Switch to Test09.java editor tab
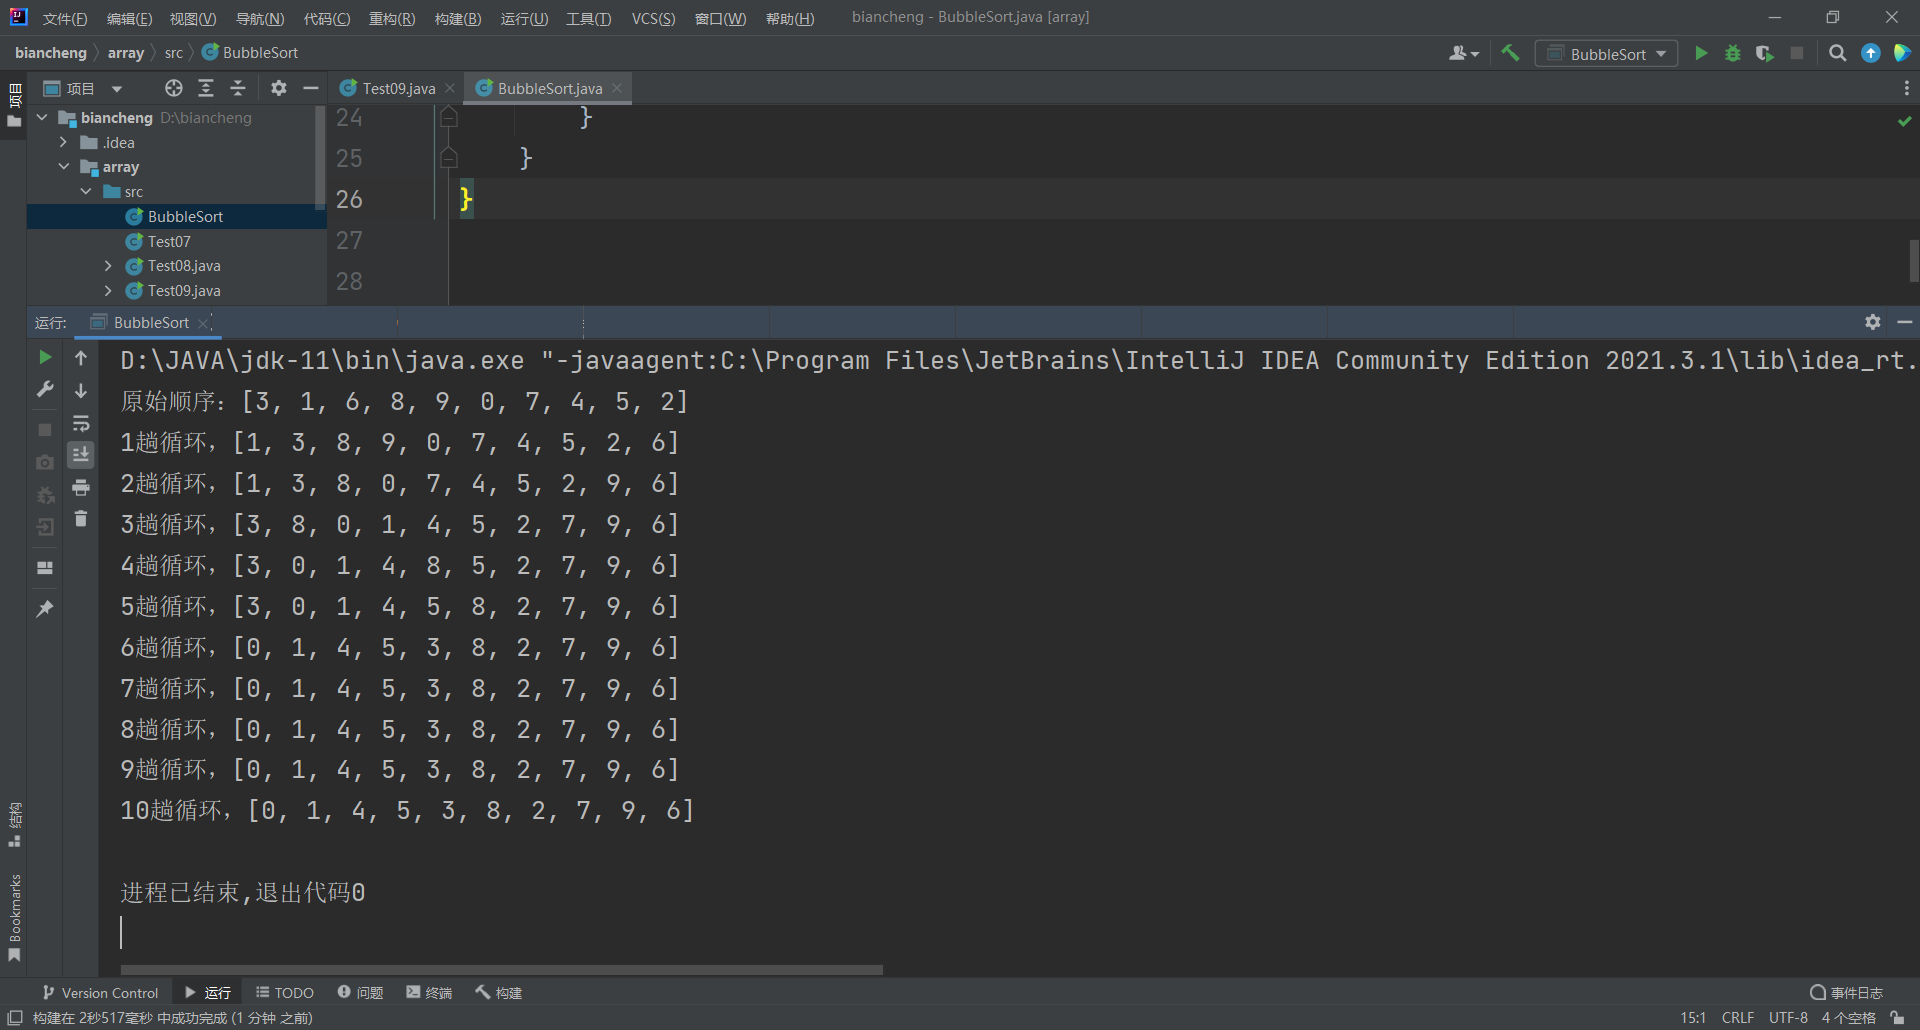This screenshot has height=1030, width=1920. click(398, 88)
